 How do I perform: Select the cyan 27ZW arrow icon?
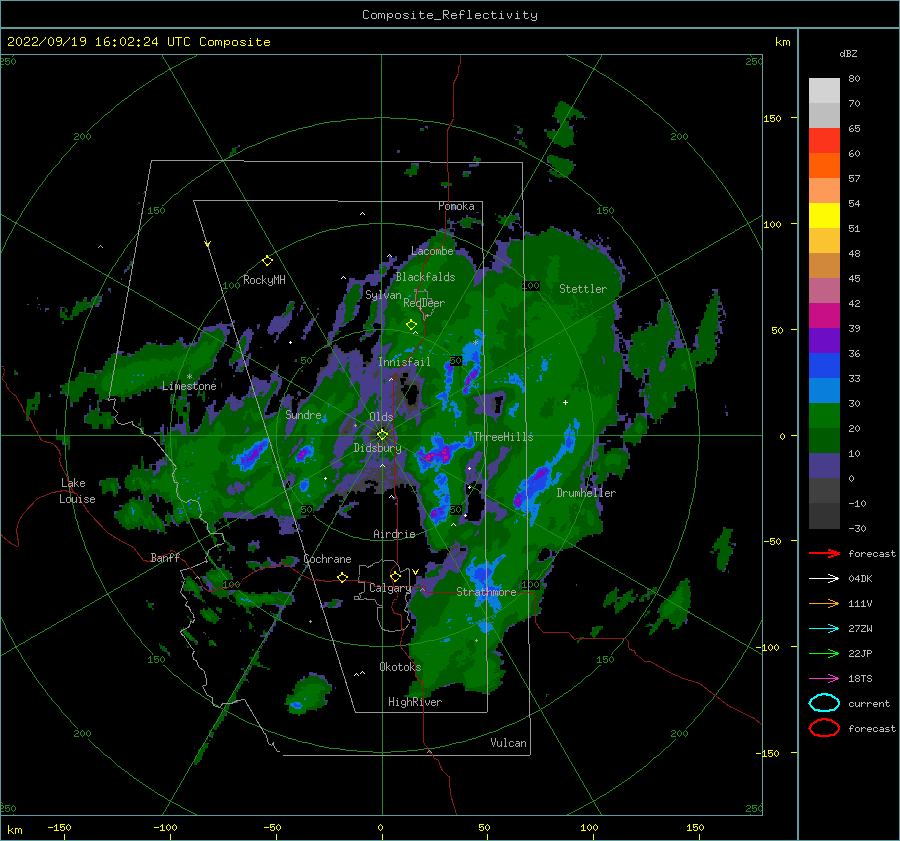[824, 629]
